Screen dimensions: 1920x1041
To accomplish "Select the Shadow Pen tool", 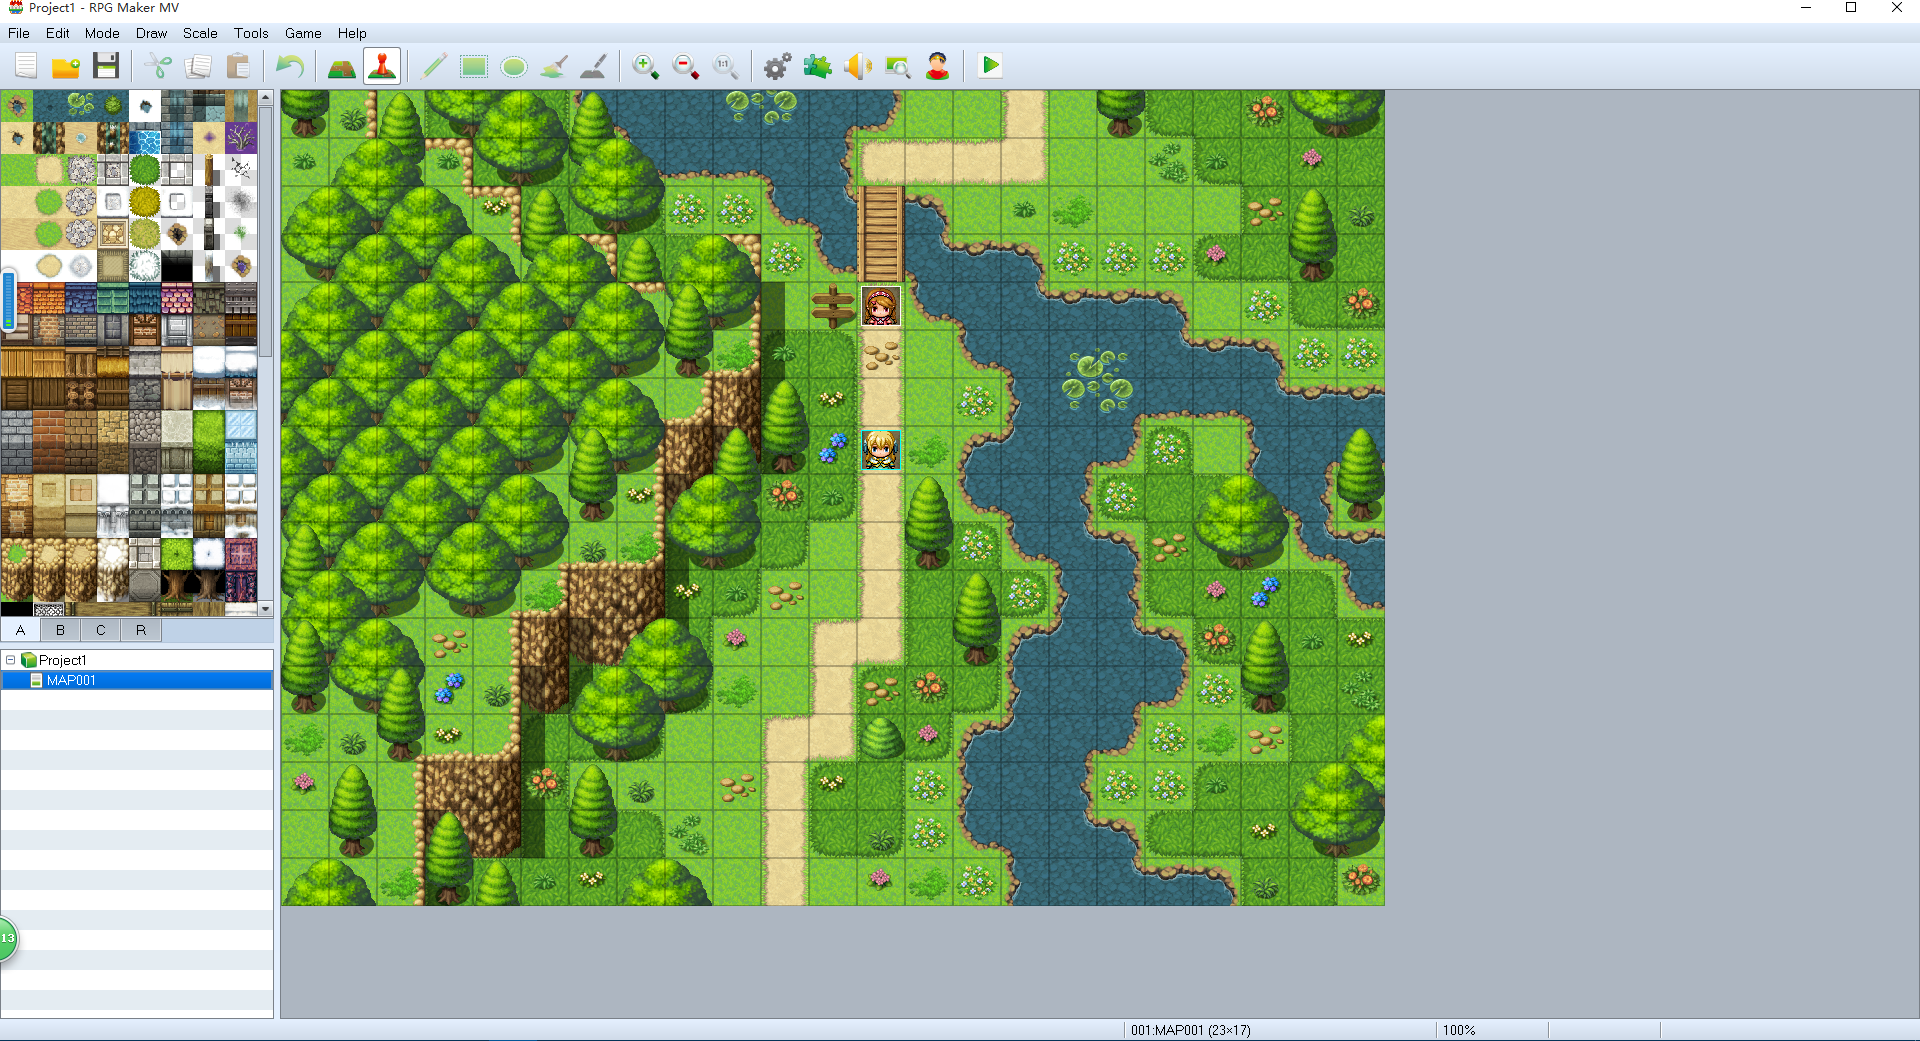I will [594, 66].
